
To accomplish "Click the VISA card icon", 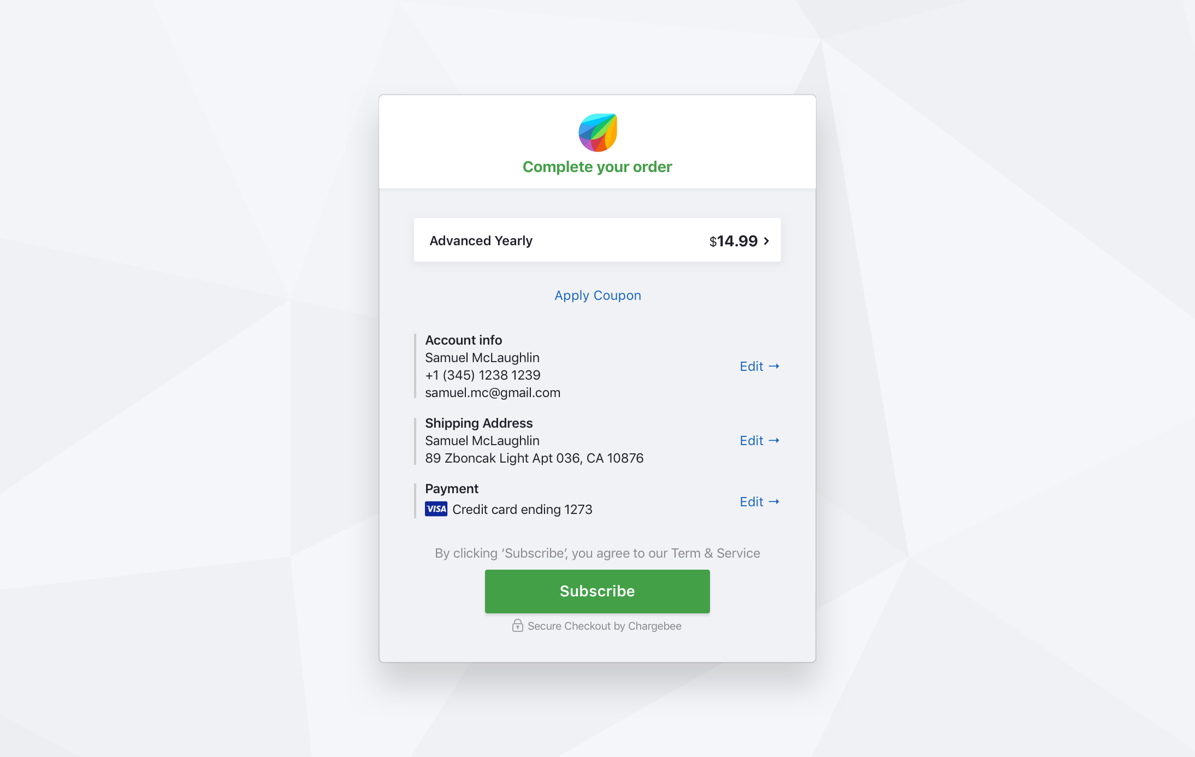I will [x=436, y=509].
